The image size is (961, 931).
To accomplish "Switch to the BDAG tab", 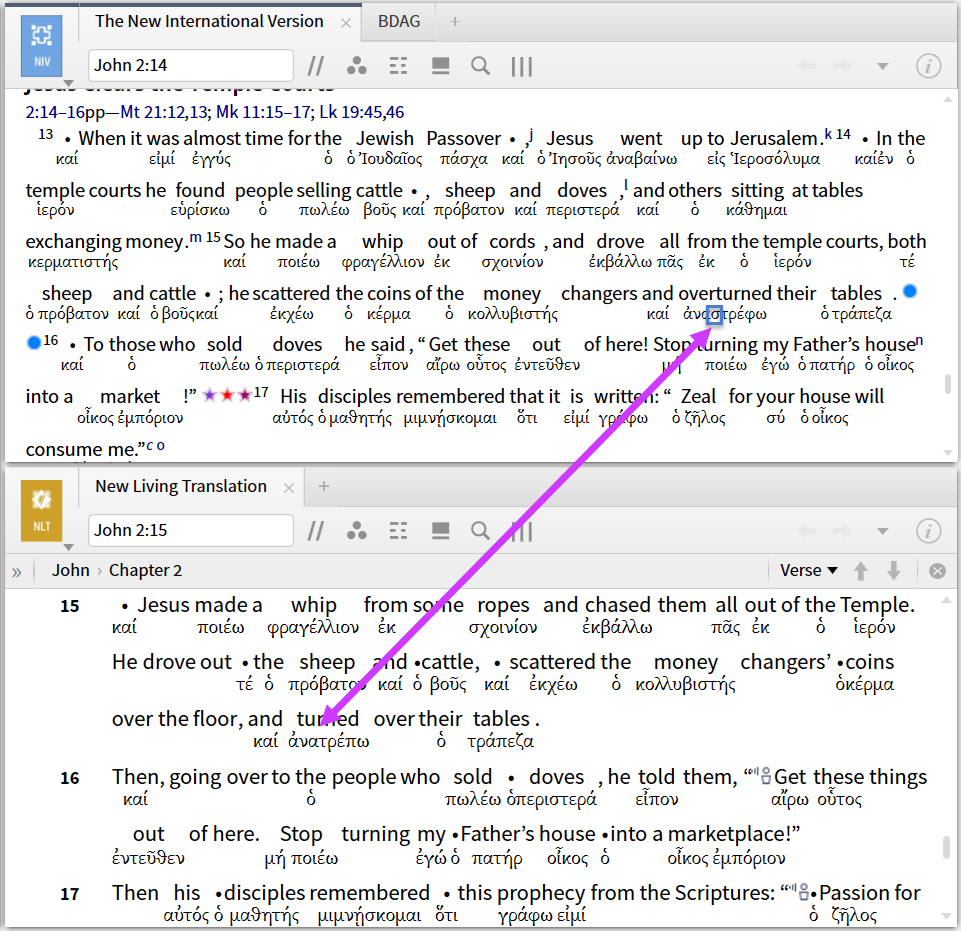I will [x=399, y=21].
